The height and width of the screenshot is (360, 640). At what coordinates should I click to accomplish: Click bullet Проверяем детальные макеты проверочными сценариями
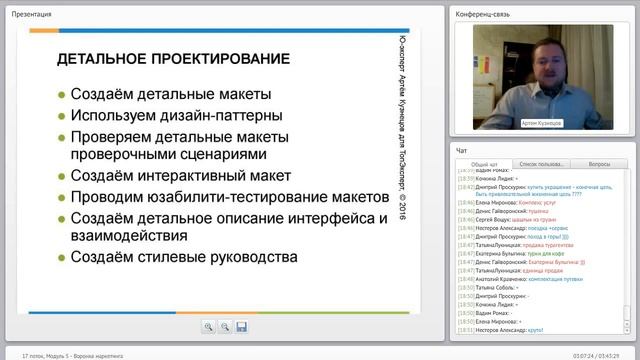[180, 145]
